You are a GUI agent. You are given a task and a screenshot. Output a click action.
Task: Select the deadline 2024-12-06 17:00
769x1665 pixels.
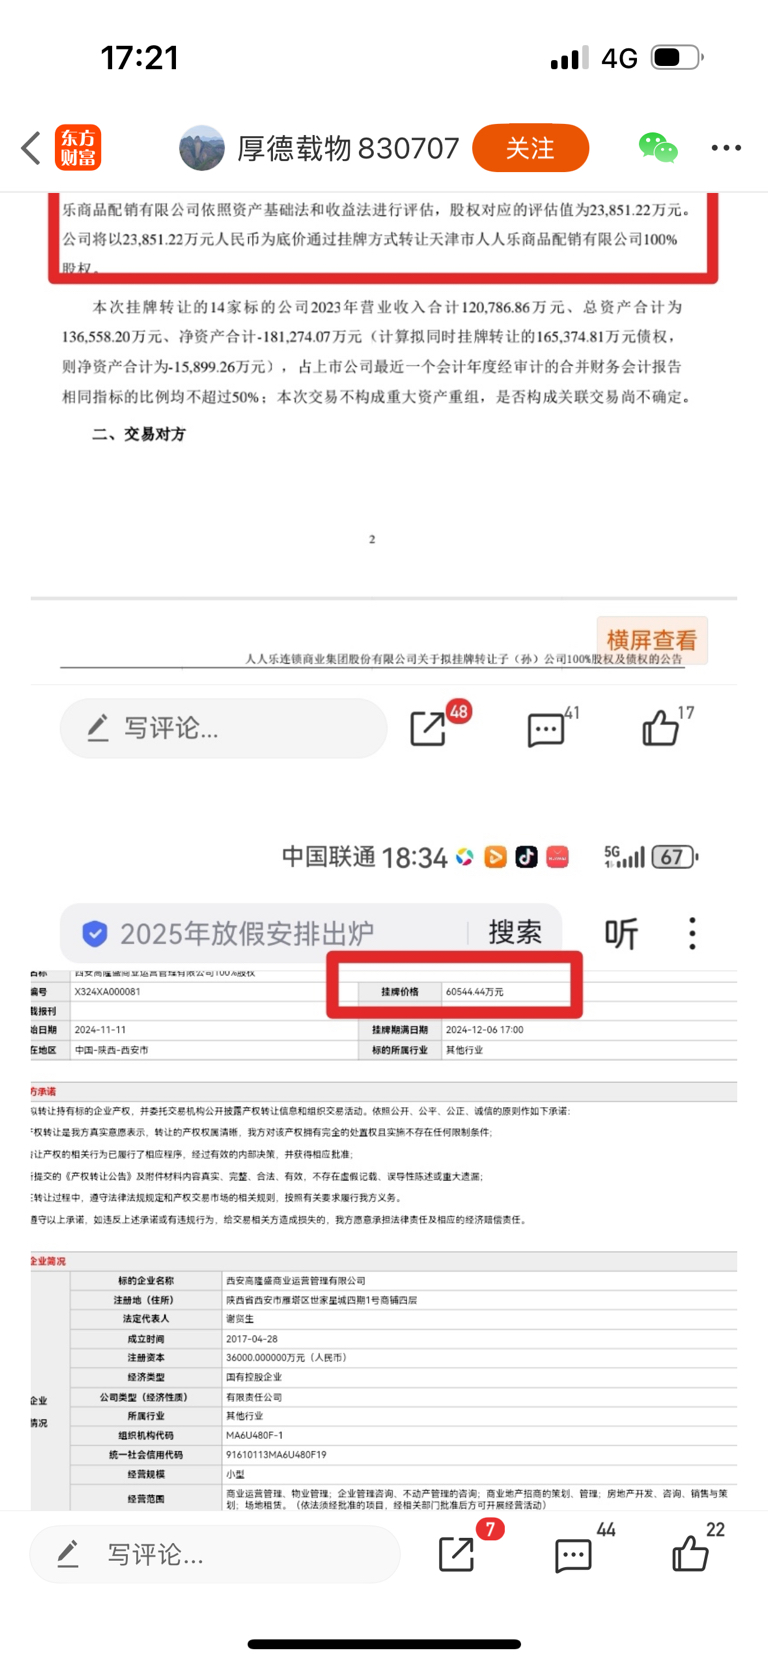tap(484, 1029)
